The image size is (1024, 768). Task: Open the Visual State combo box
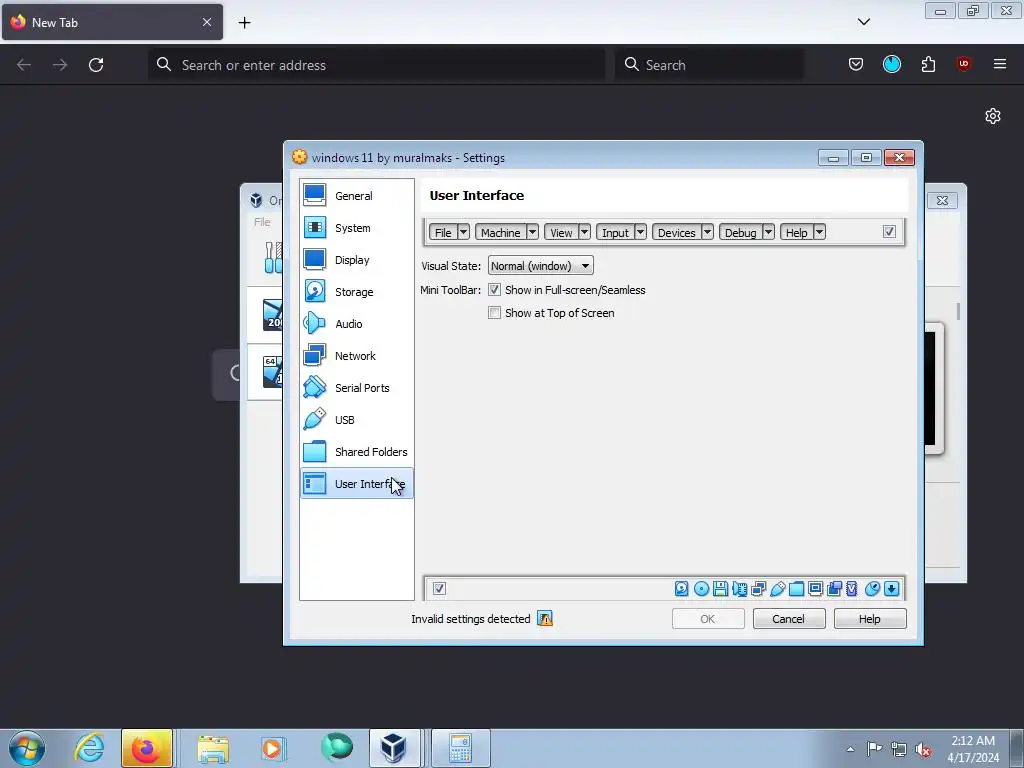(x=541, y=266)
